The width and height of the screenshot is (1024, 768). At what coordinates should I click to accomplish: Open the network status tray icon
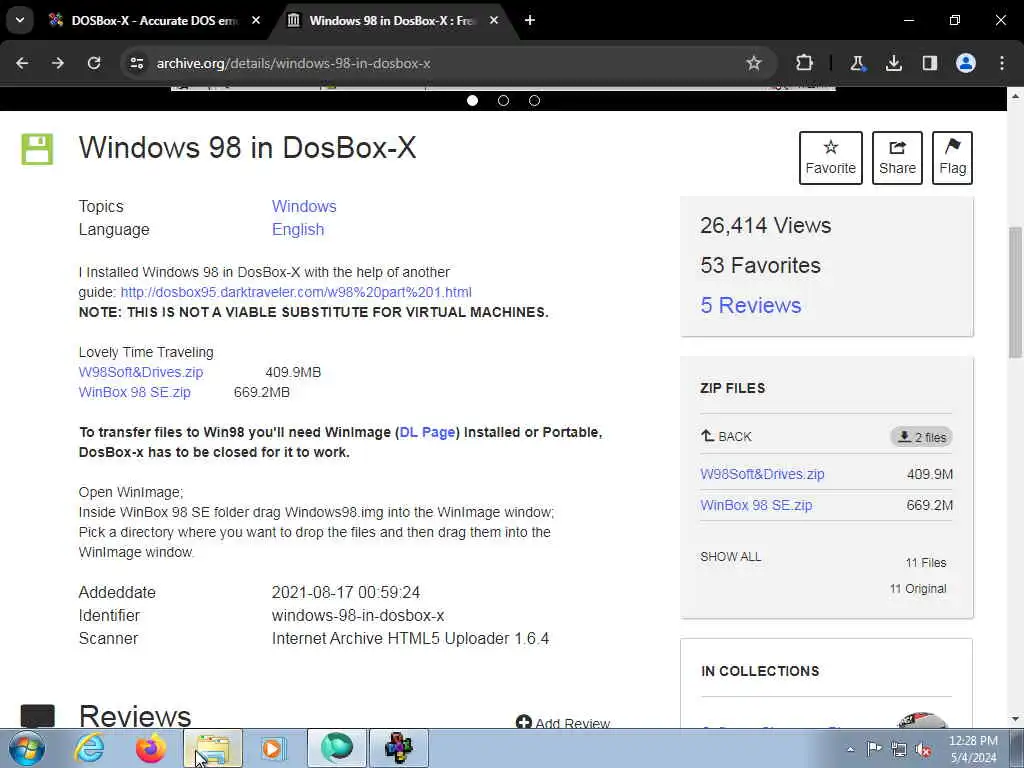899,749
